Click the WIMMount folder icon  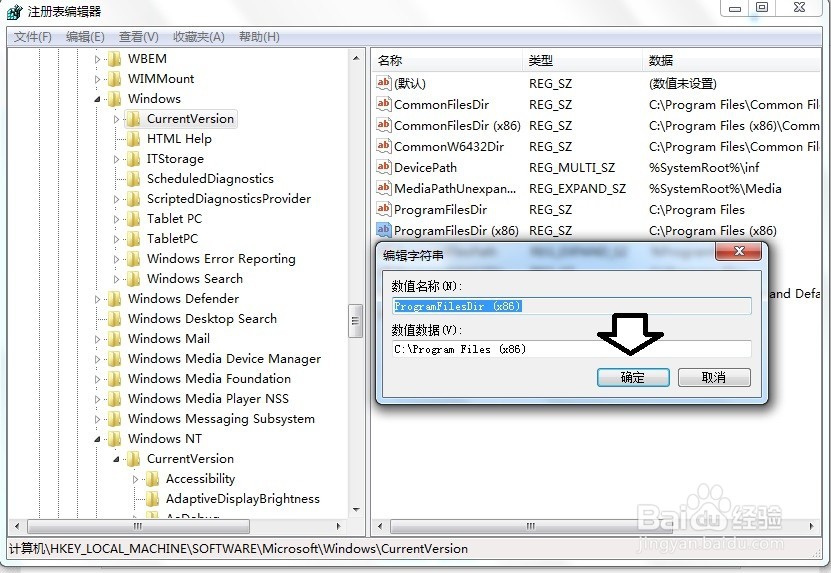(x=114, y=79)
